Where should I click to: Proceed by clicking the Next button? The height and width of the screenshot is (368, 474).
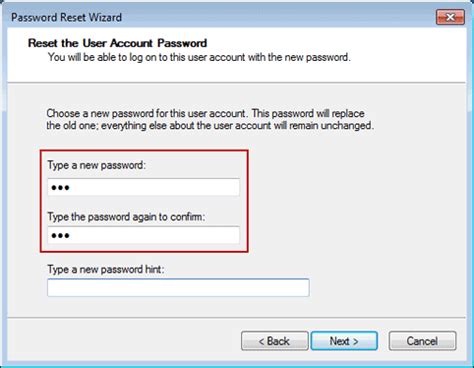coord(344,341)
